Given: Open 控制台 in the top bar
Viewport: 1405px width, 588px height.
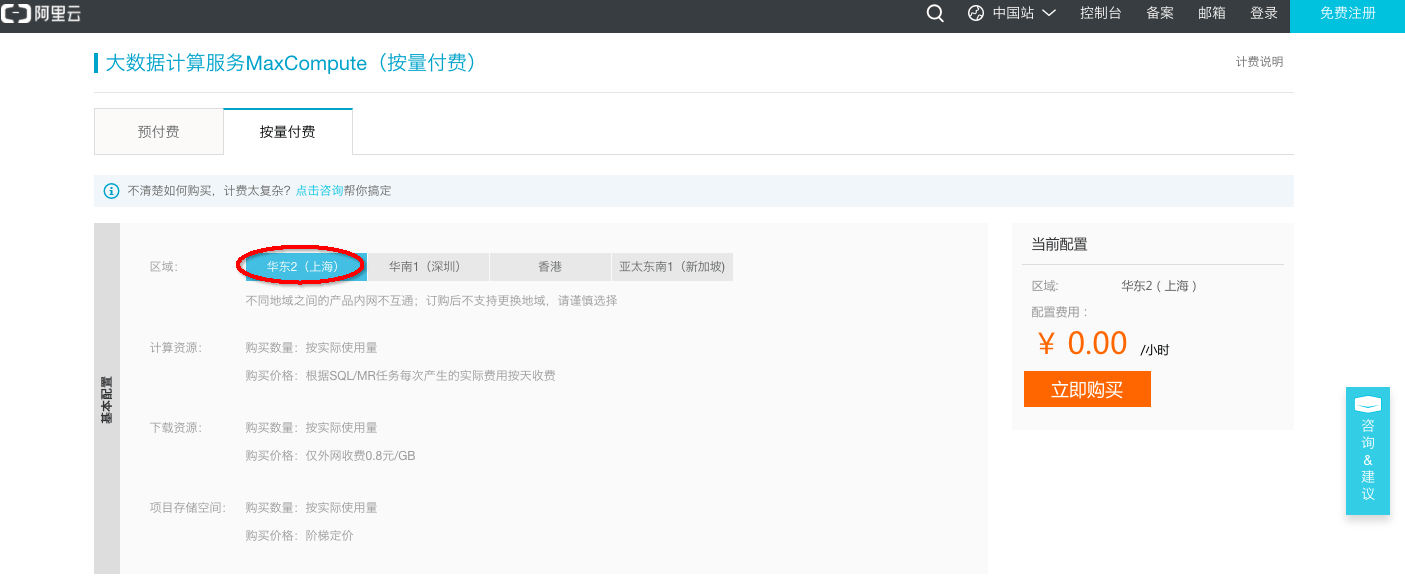Looking at the screenshot, I should (1100, 14).
